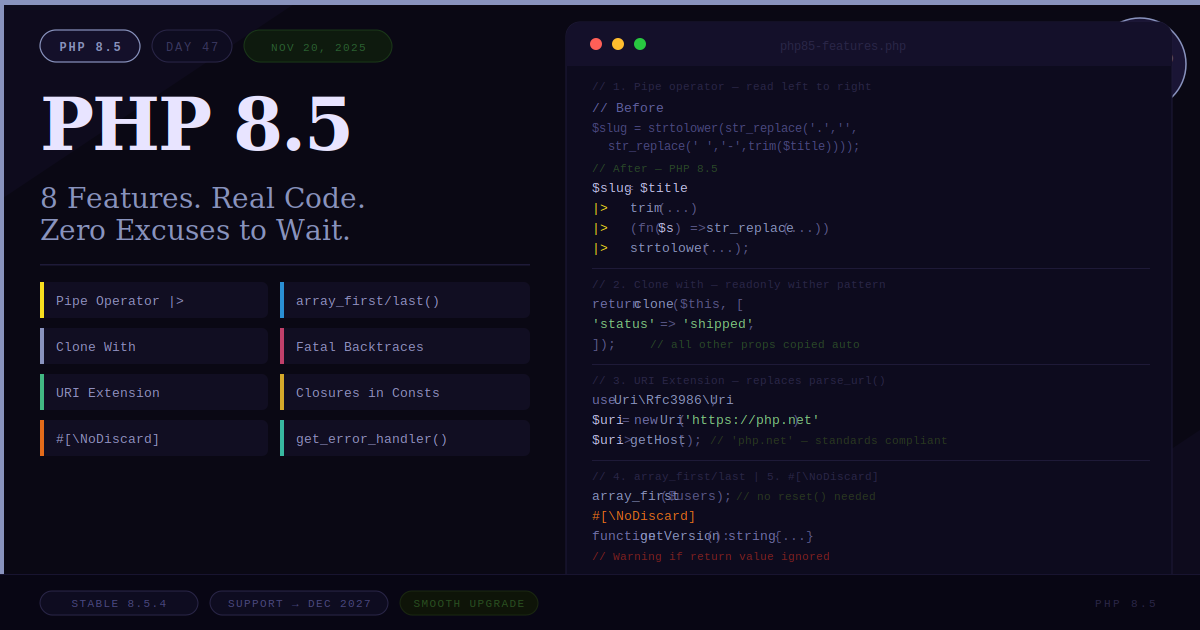Click the PHP 8.5 label in the footer

[1125, 603]
